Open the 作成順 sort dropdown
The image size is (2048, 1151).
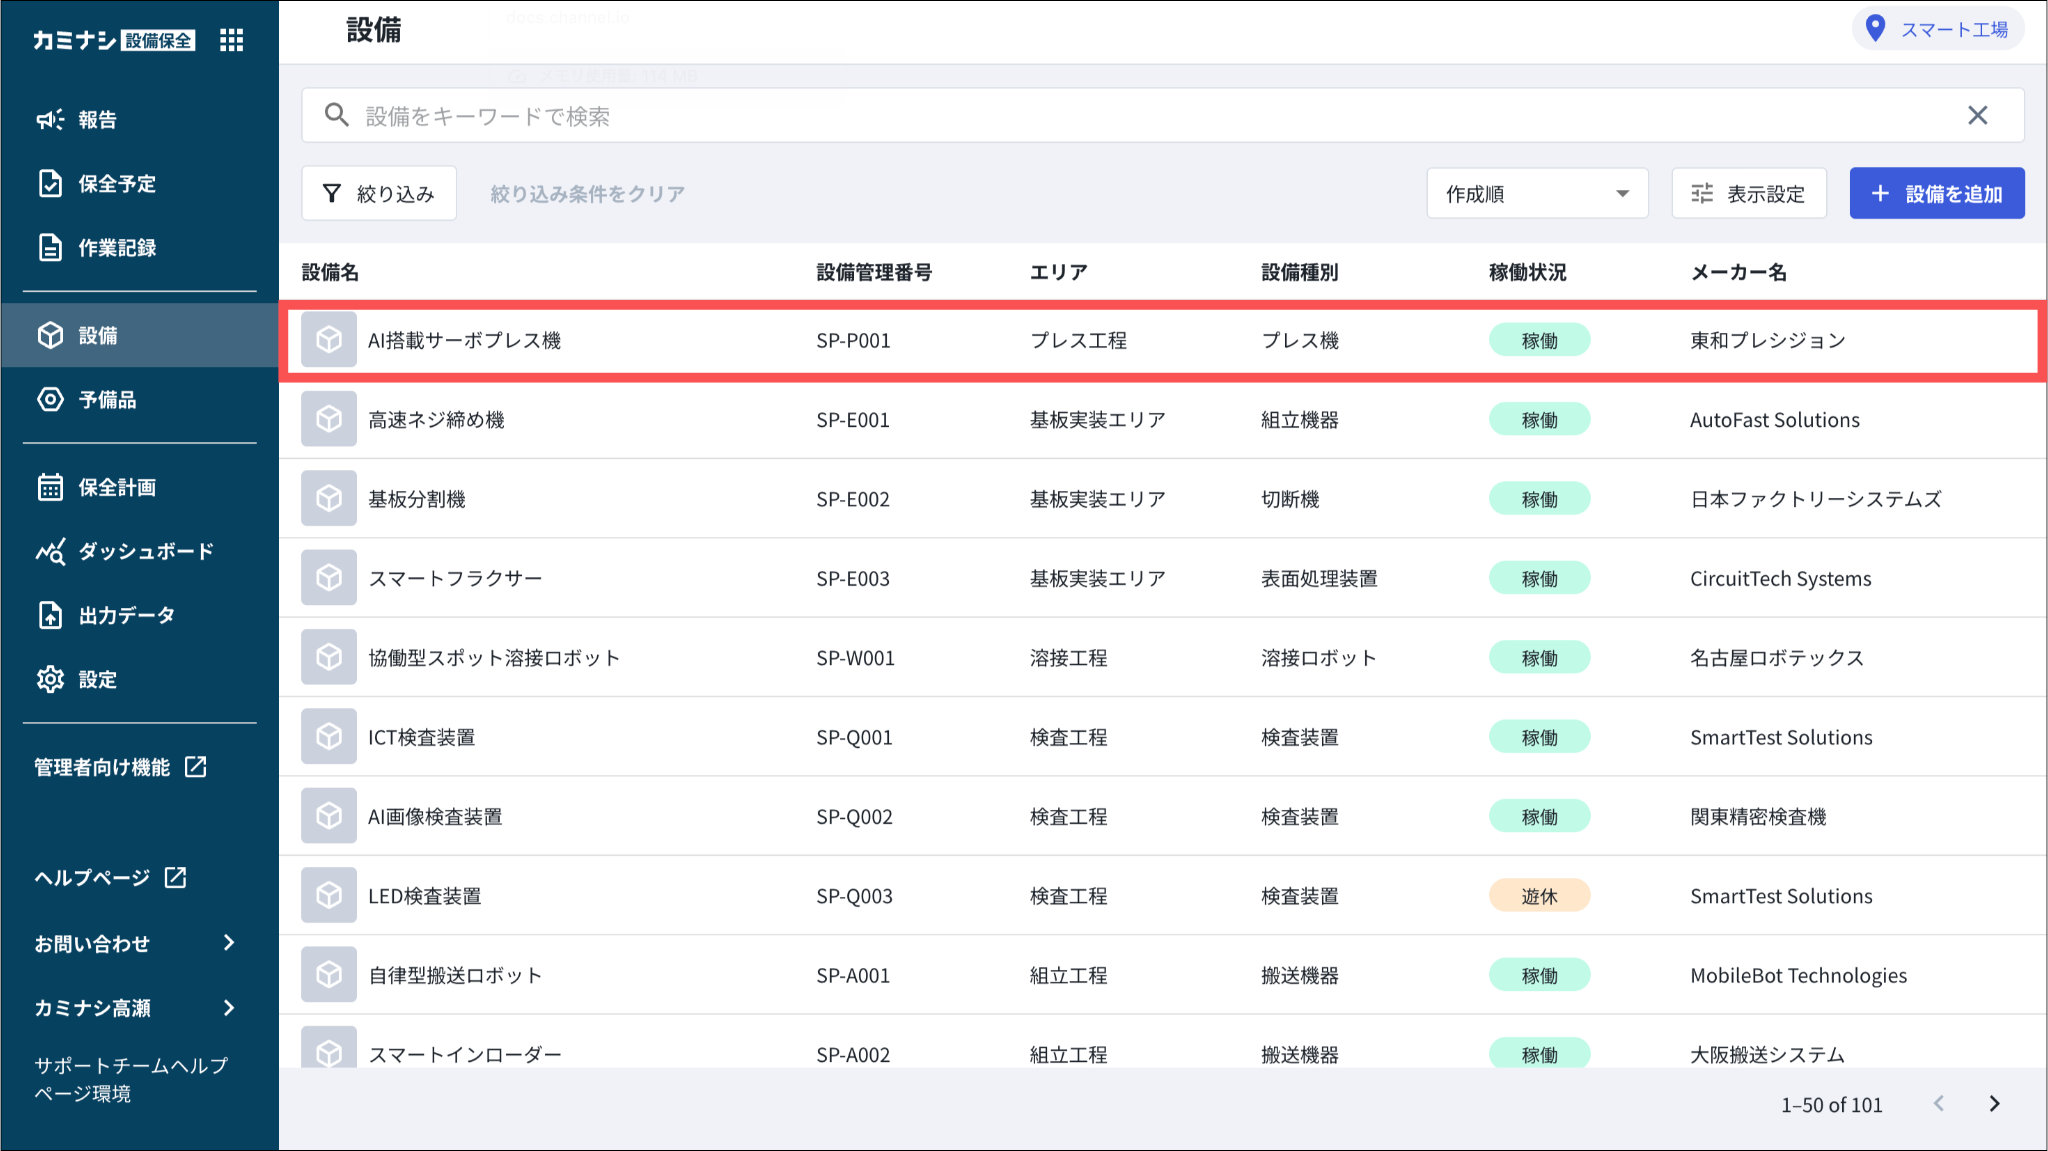(1537, 194)
